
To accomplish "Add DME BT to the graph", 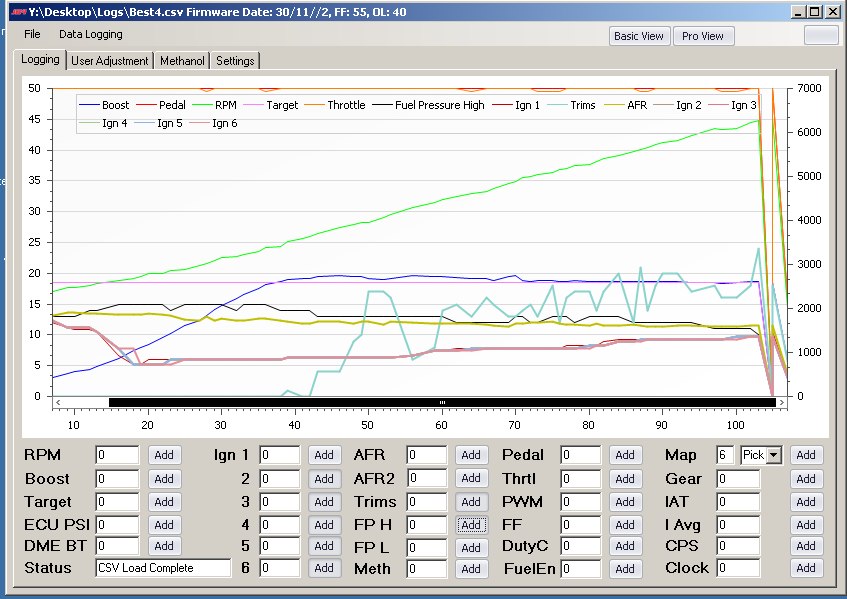I will [x=164, y=546].
